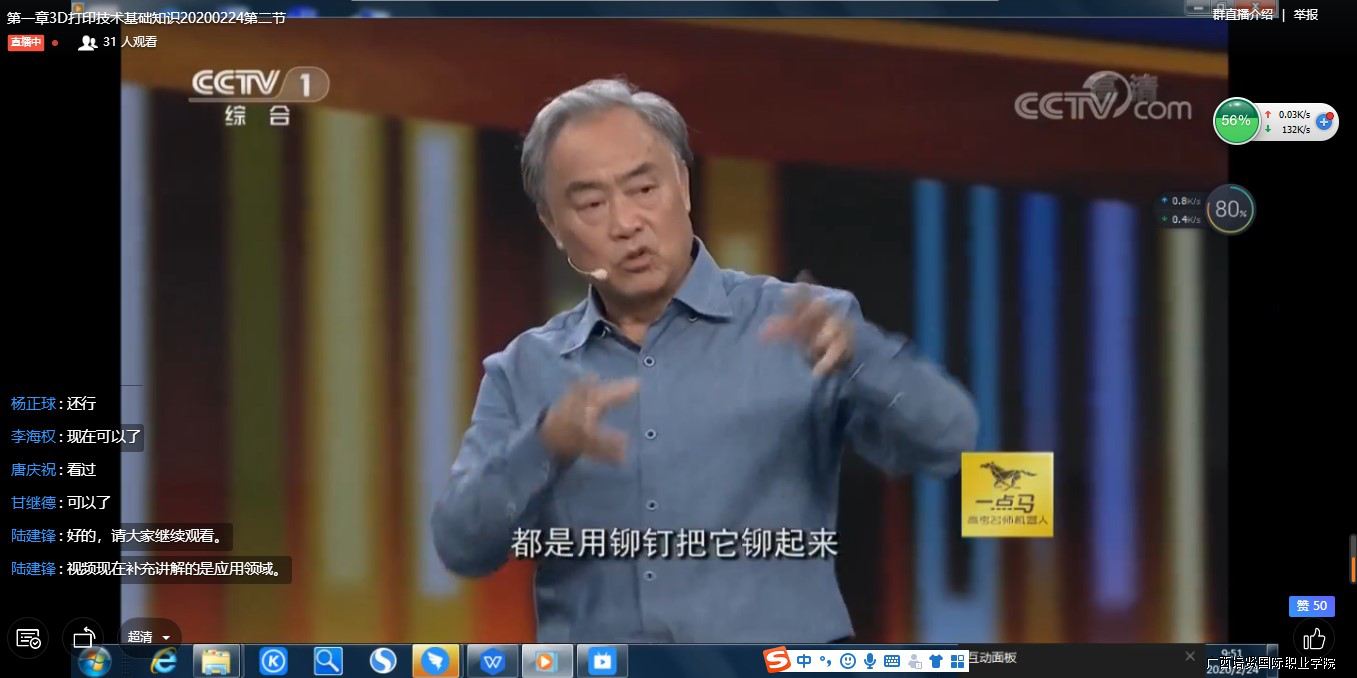This screenshot has width=1357, height=678.
Task: Toggle Sogou input Chinese/English mode 中
Action: (805, 661)
